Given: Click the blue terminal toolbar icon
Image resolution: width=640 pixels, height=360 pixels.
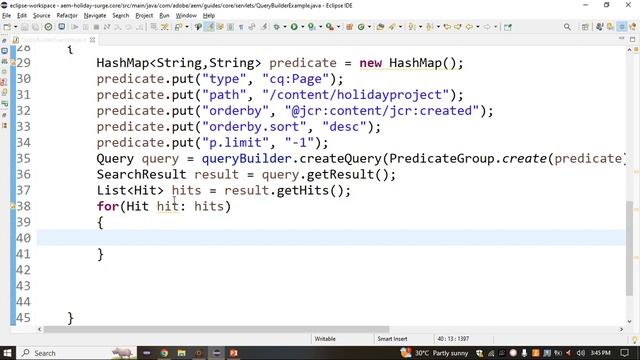Looking at the screenshot, I should coord(61,27).
